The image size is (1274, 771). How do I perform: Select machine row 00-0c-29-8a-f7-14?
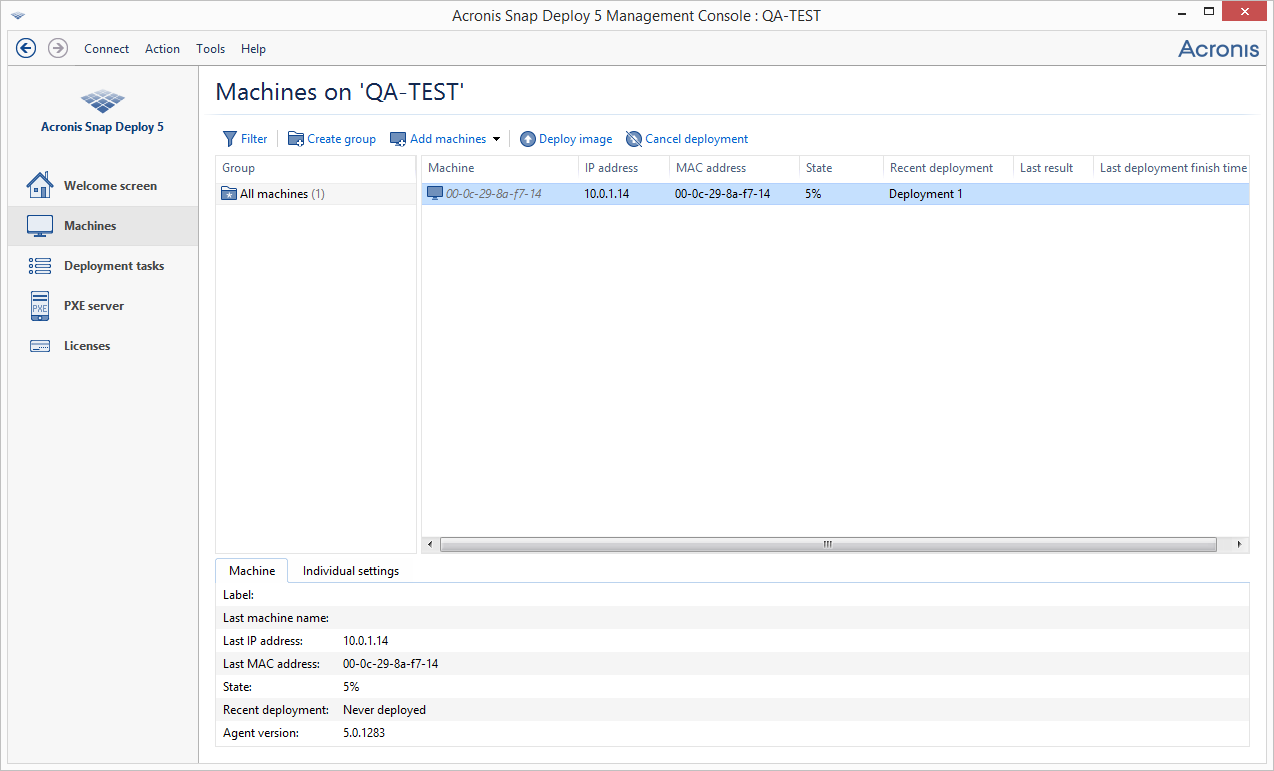coord(494,194)
